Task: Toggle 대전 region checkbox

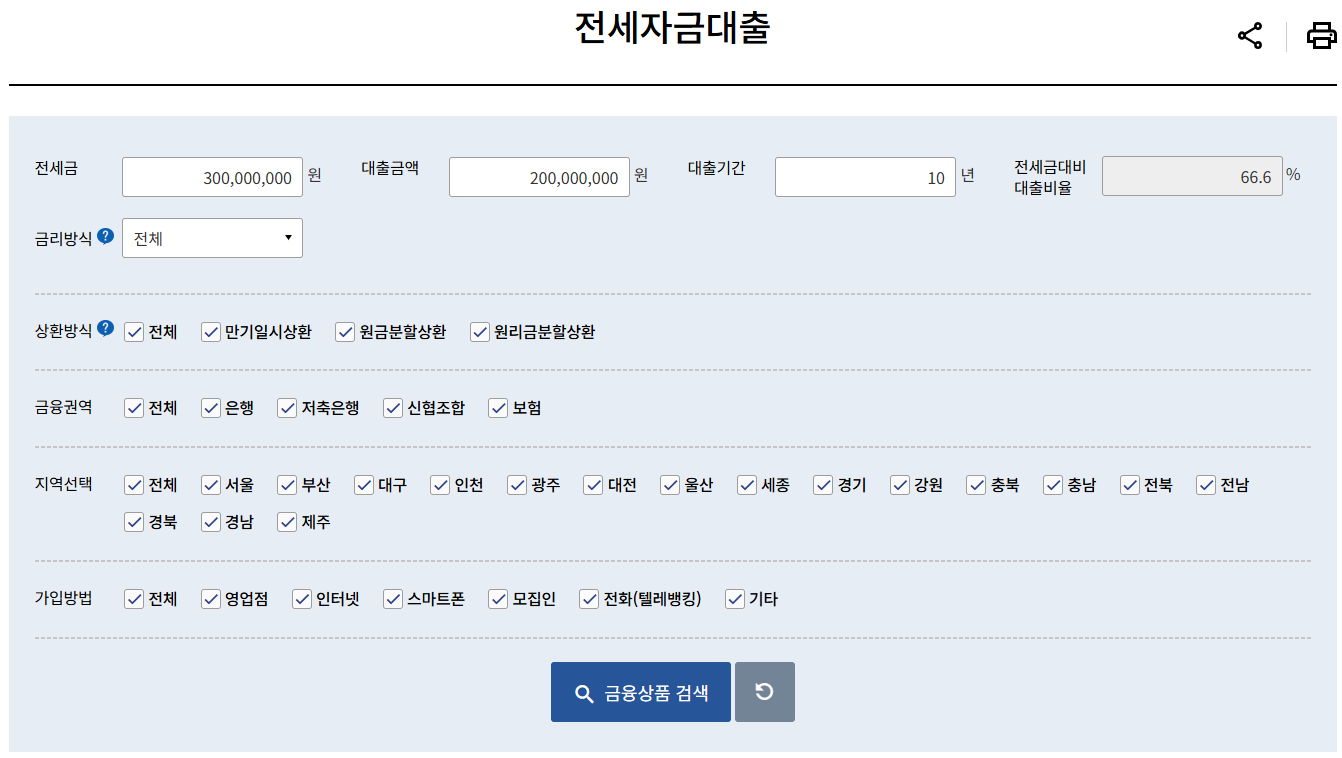Action: click(x=594, y=485)
